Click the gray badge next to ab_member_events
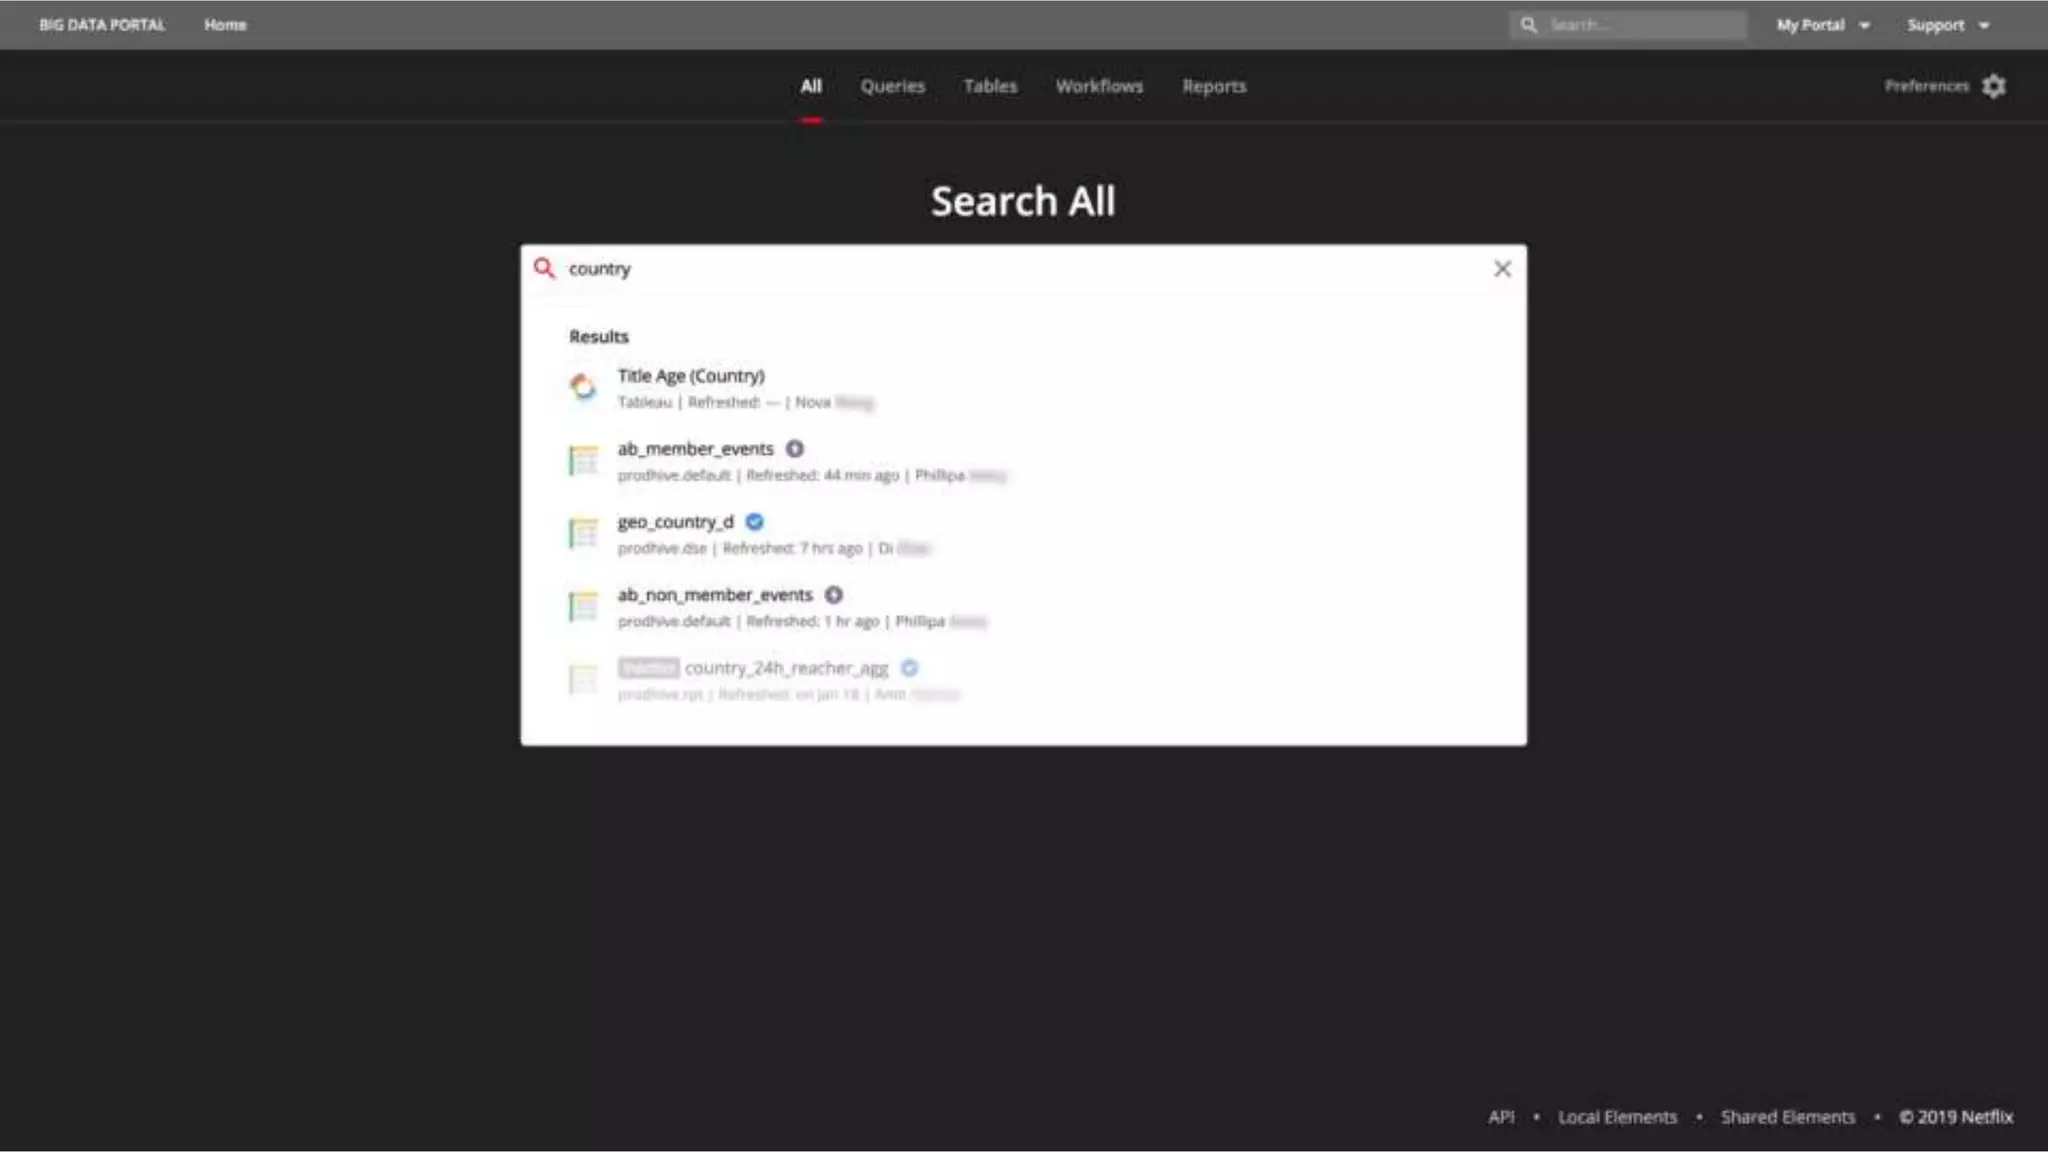 tap(794, 449)
